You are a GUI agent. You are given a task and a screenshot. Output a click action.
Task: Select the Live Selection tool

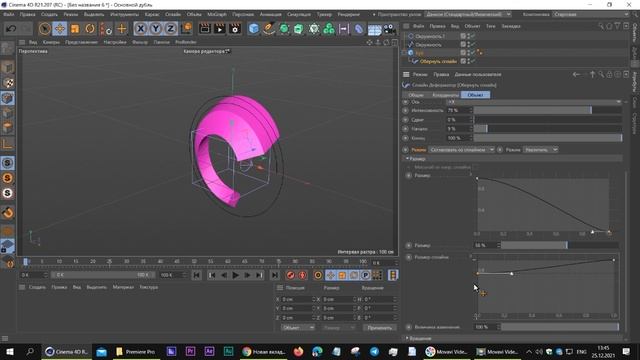(x=44, y=29)
